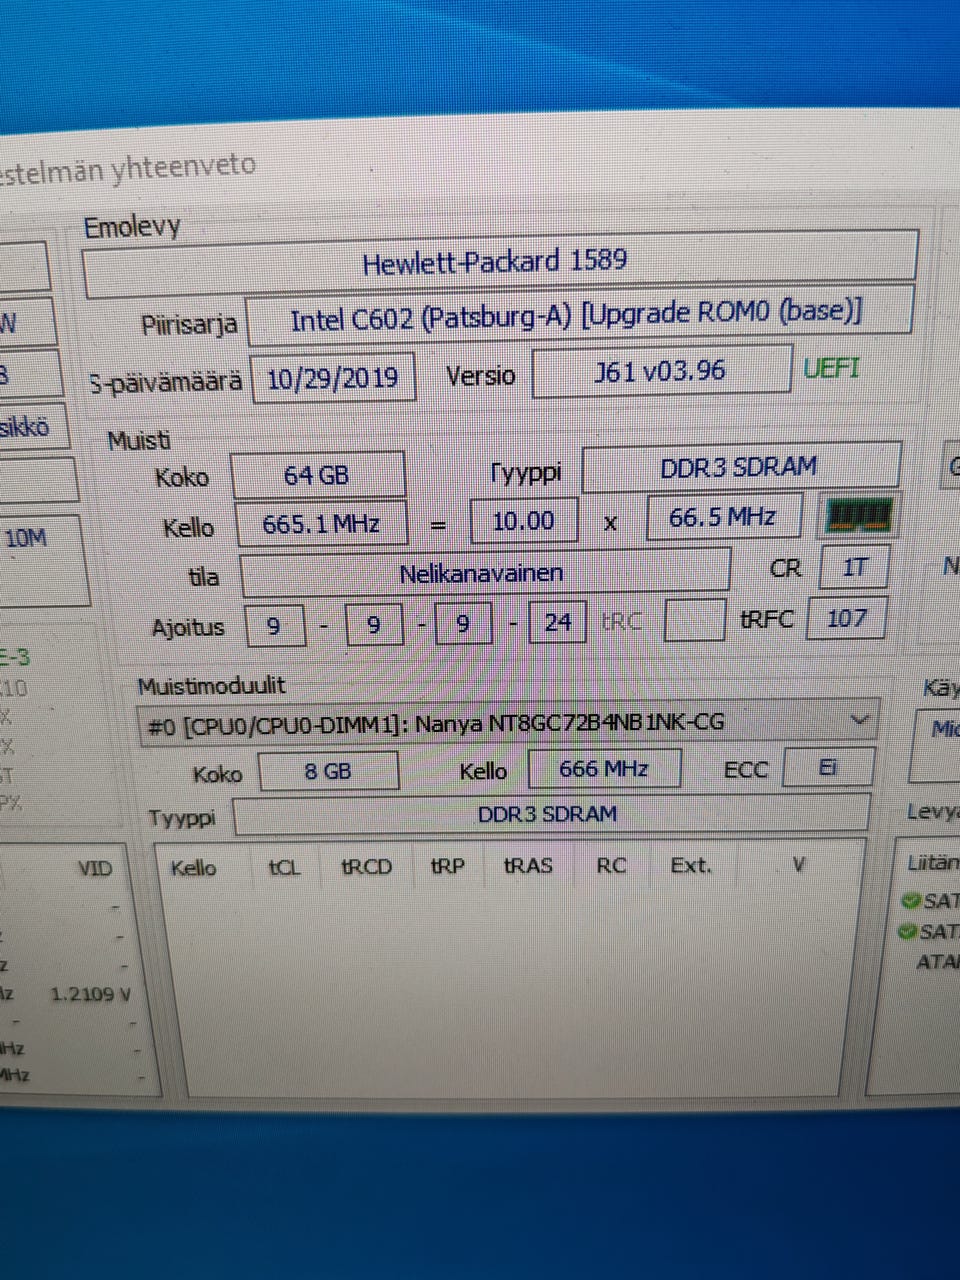Click the tCL column header

point(284,867)
